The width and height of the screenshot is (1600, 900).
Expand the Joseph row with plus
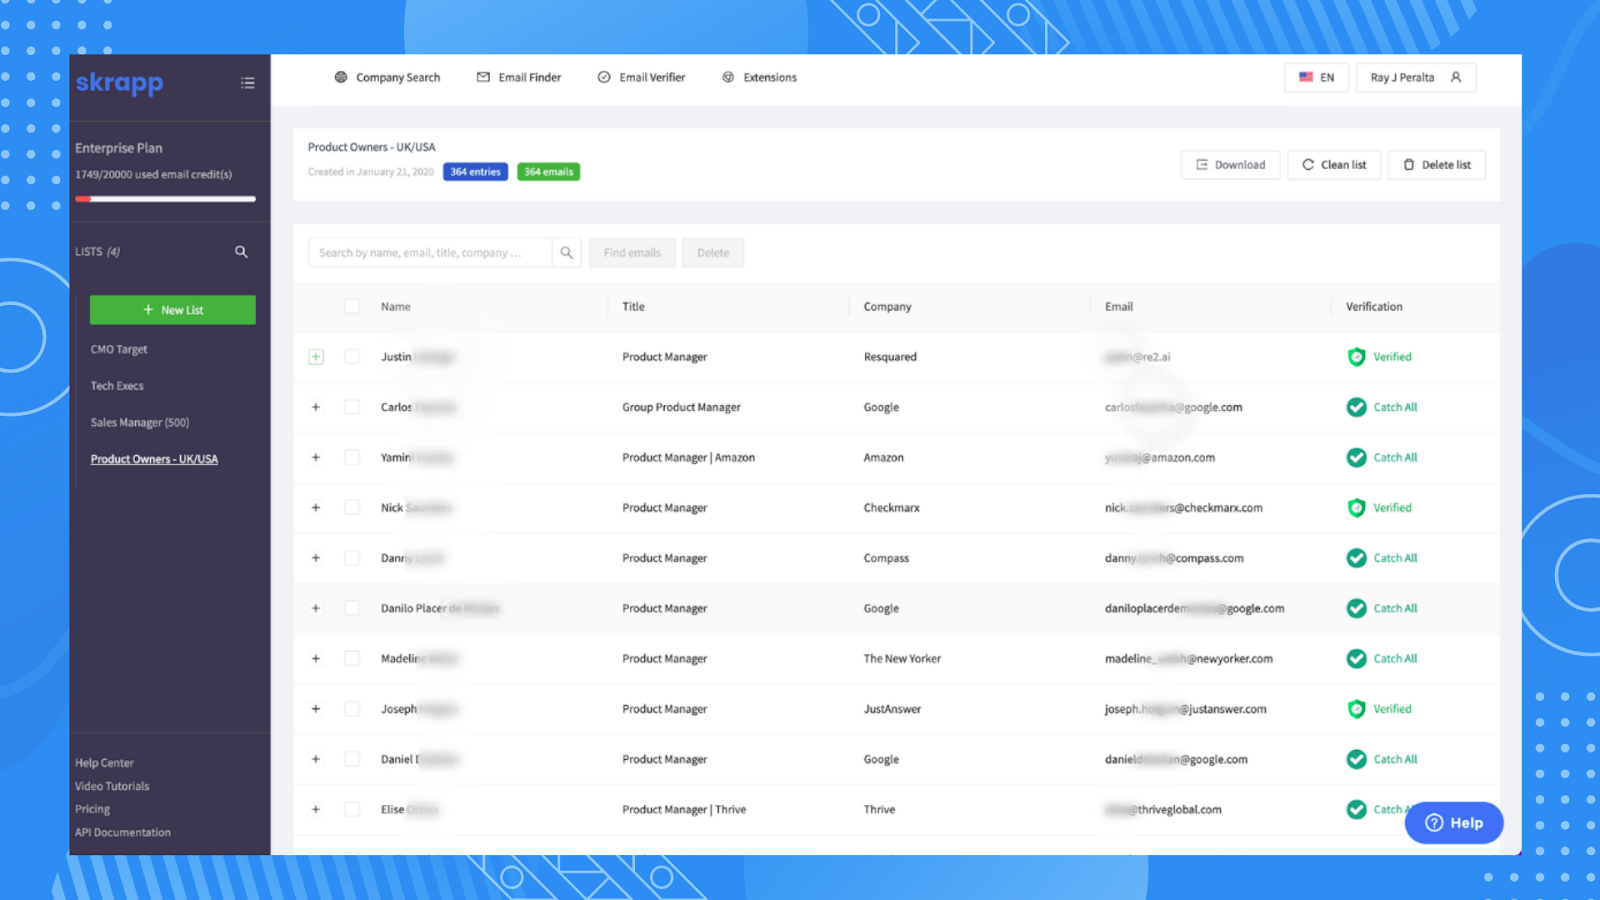[316, 709]
